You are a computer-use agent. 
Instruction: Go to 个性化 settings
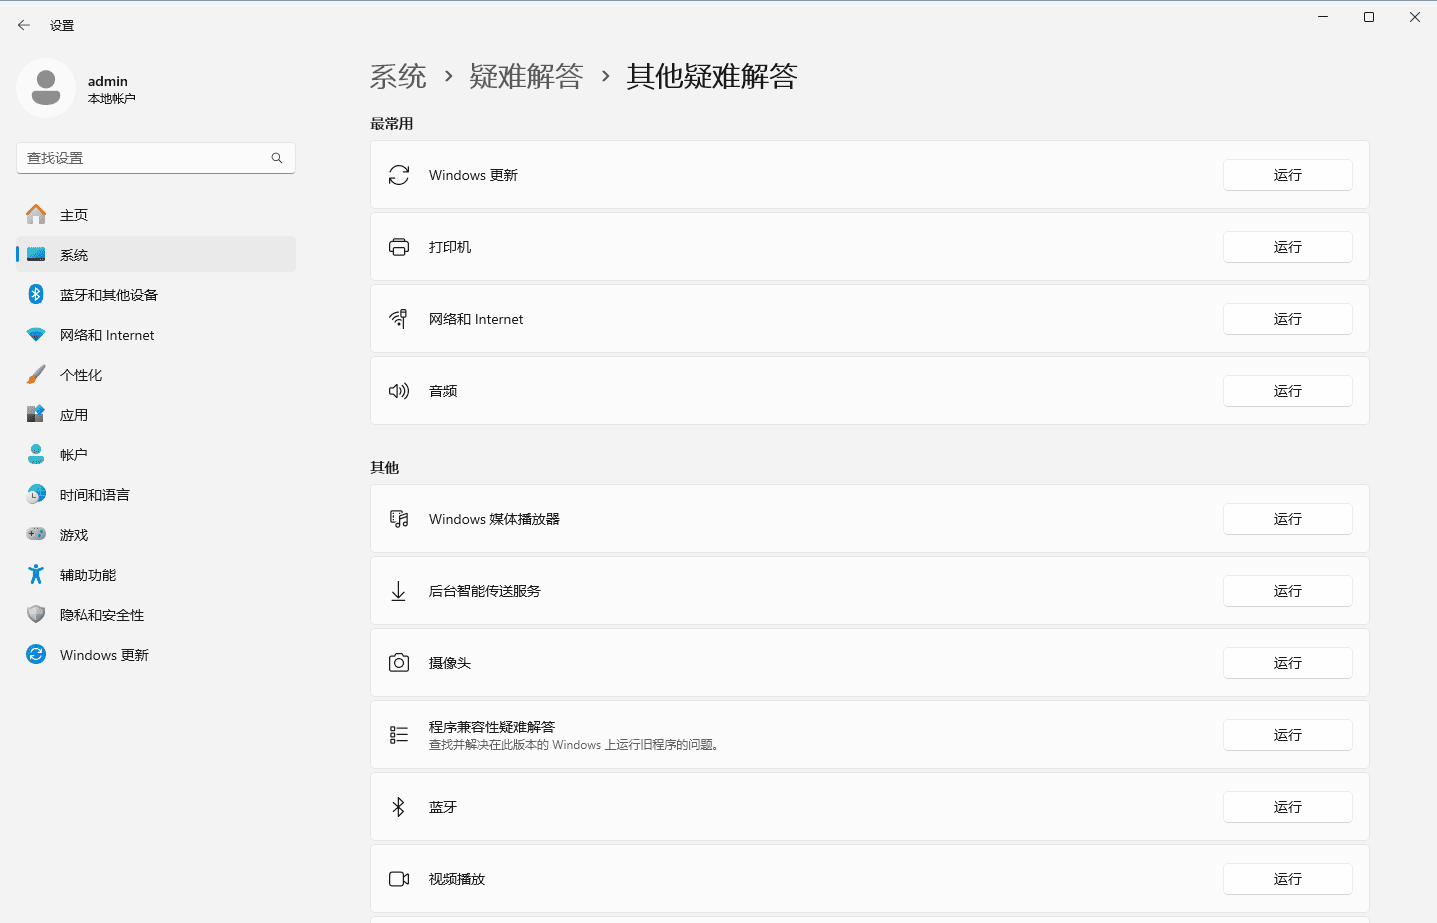tap(156, 374)
